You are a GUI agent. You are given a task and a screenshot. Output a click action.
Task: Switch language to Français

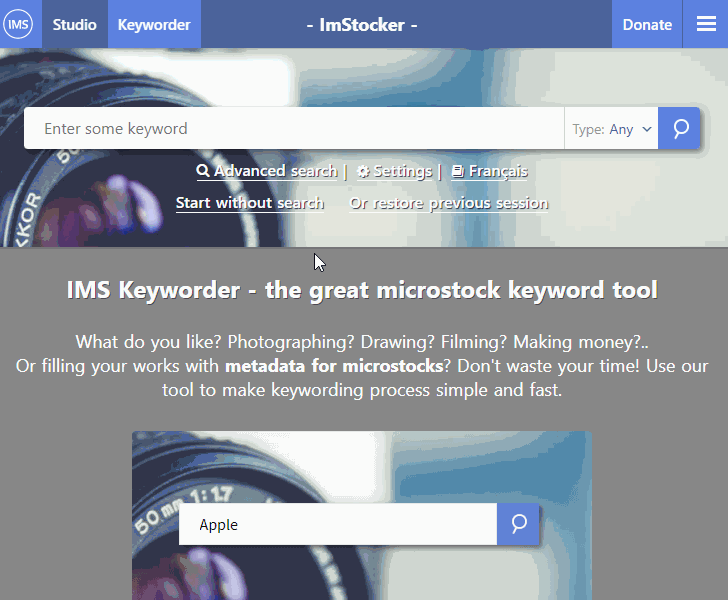(490, 171)
